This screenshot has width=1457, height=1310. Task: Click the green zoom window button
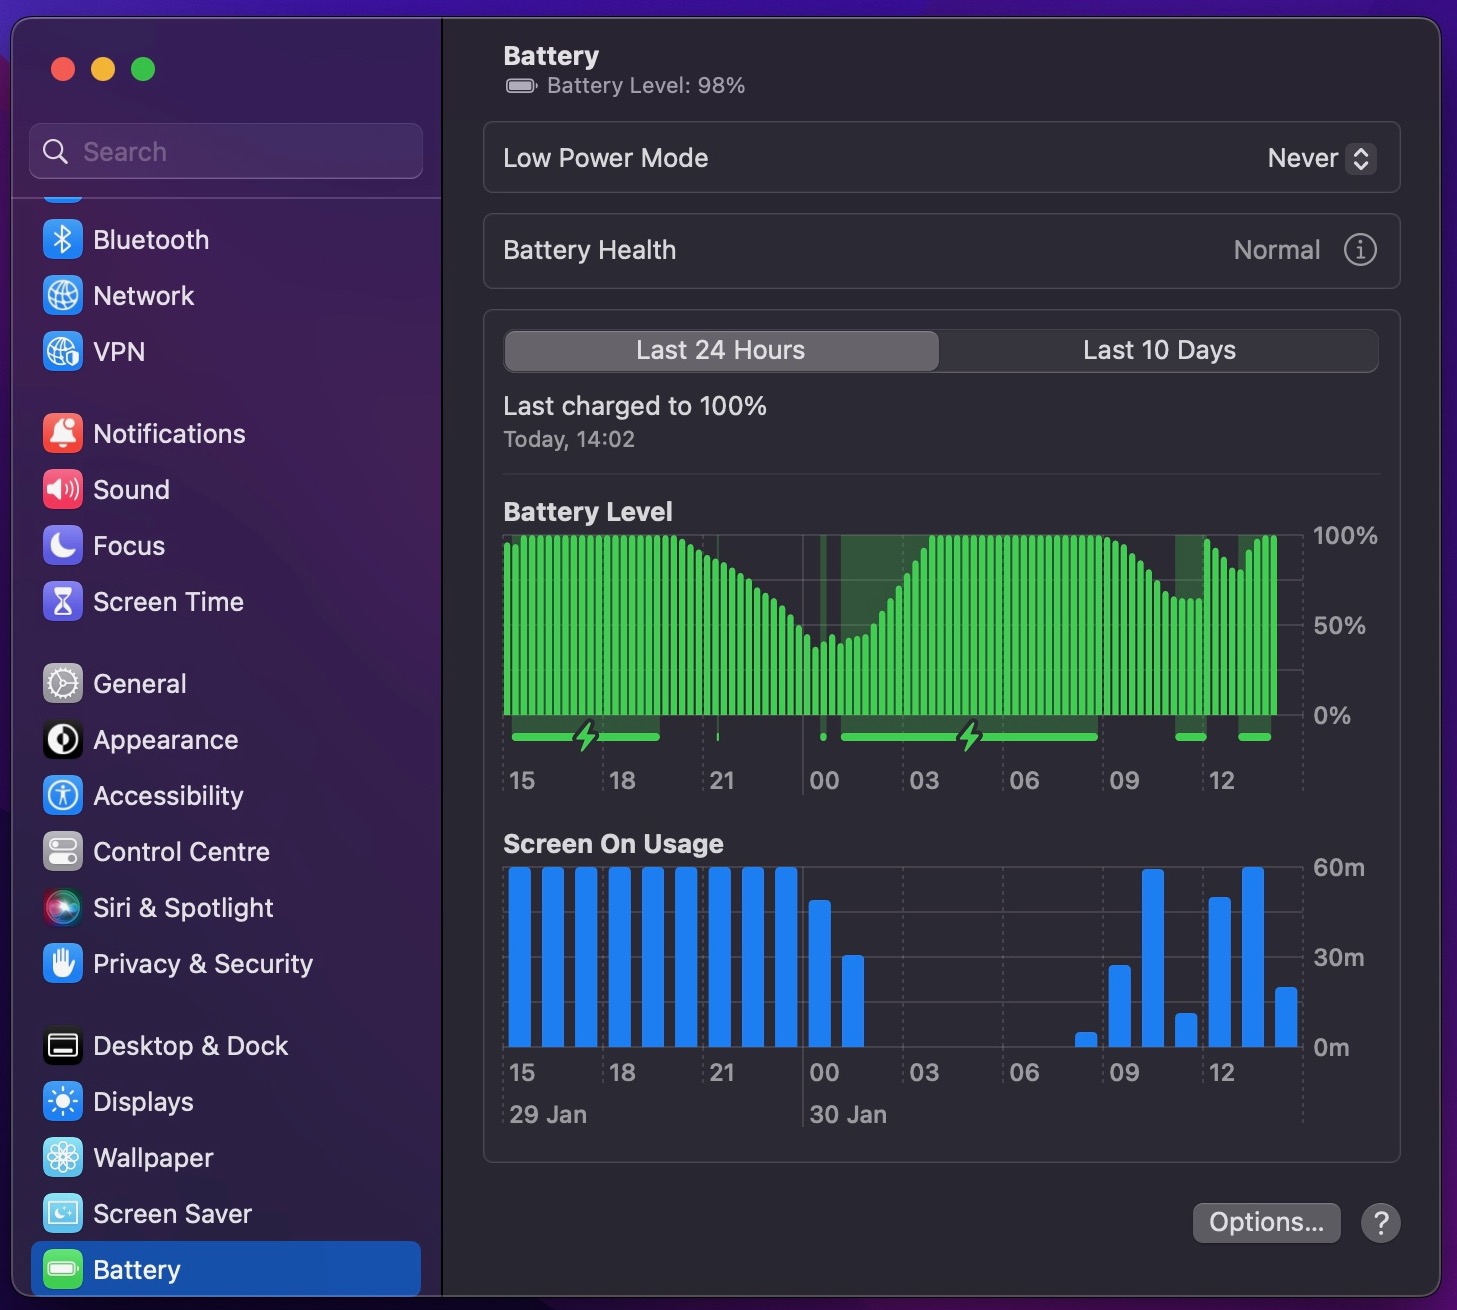coord(143,69)
